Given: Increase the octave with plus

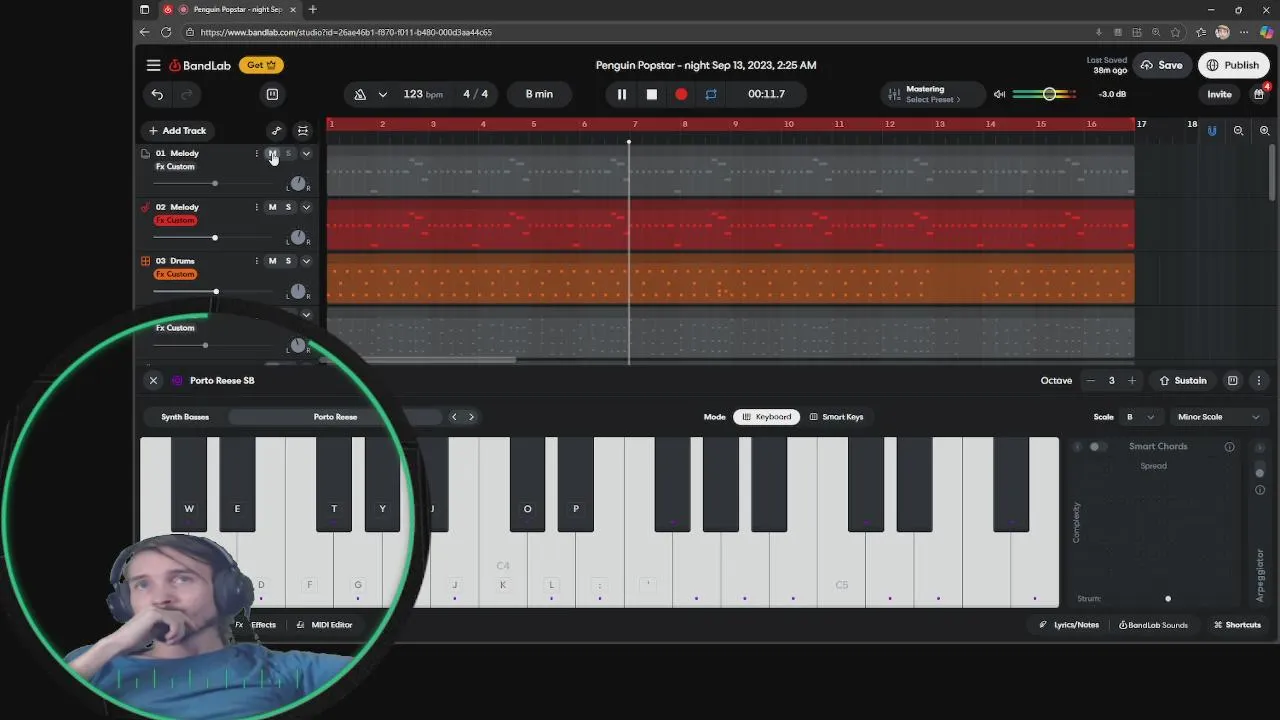Looking at the screenshot, I should [1132, 380].
